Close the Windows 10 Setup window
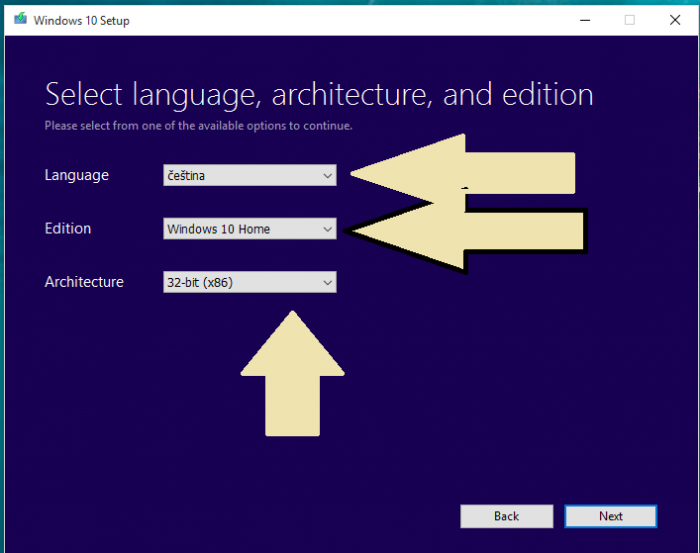The width and height of the screenshot is (700, 553). pyautogui.click(x=675, y=20)
